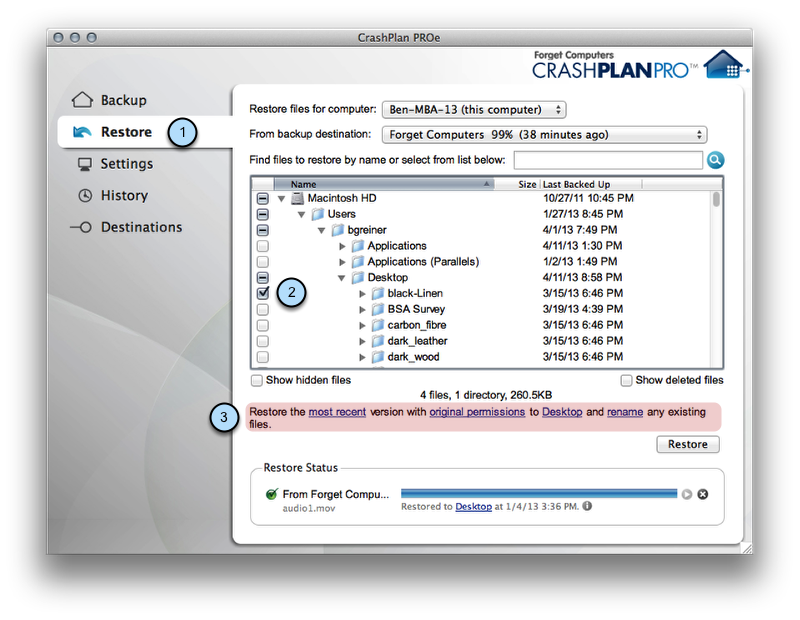The image size is (800, 620).
Task: Click the black-Linen folder icon
Action: (378, 293)
